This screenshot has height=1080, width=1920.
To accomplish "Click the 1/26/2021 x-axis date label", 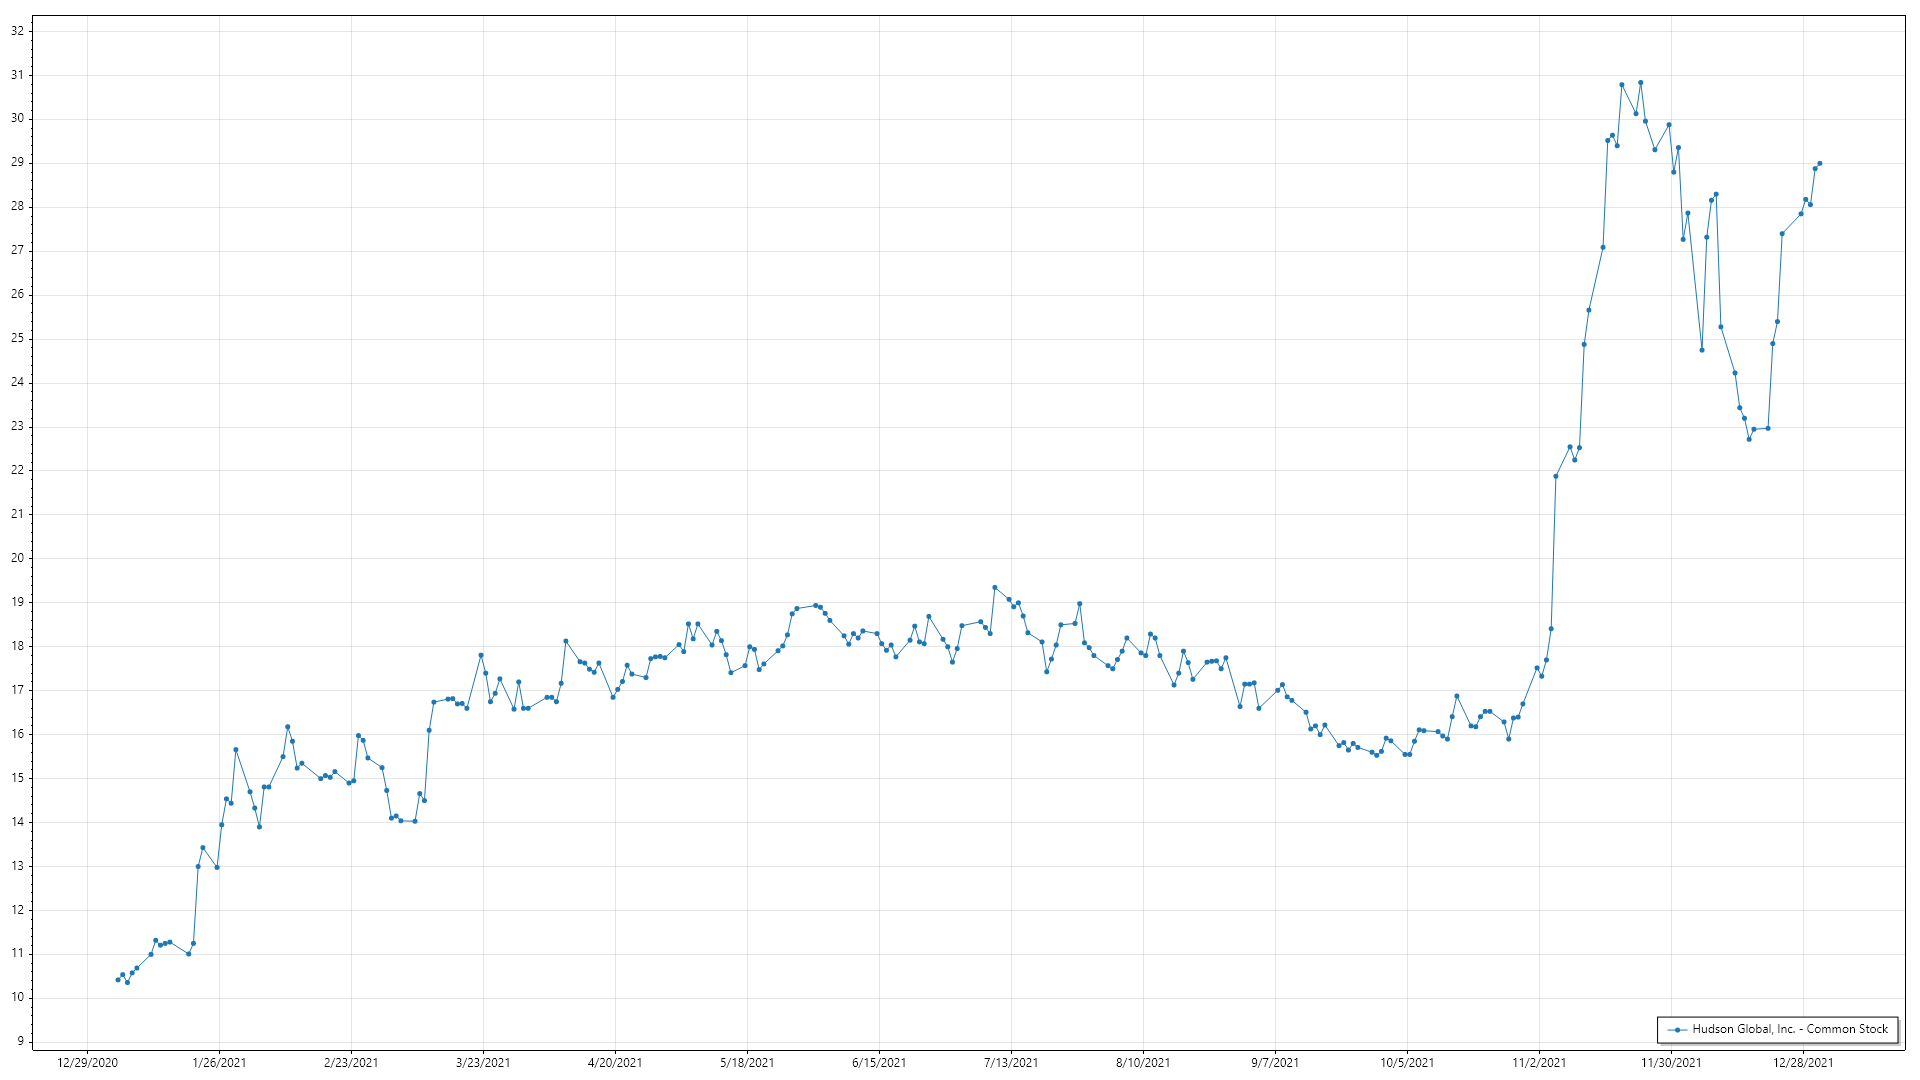I will (x=219, y=1063).
